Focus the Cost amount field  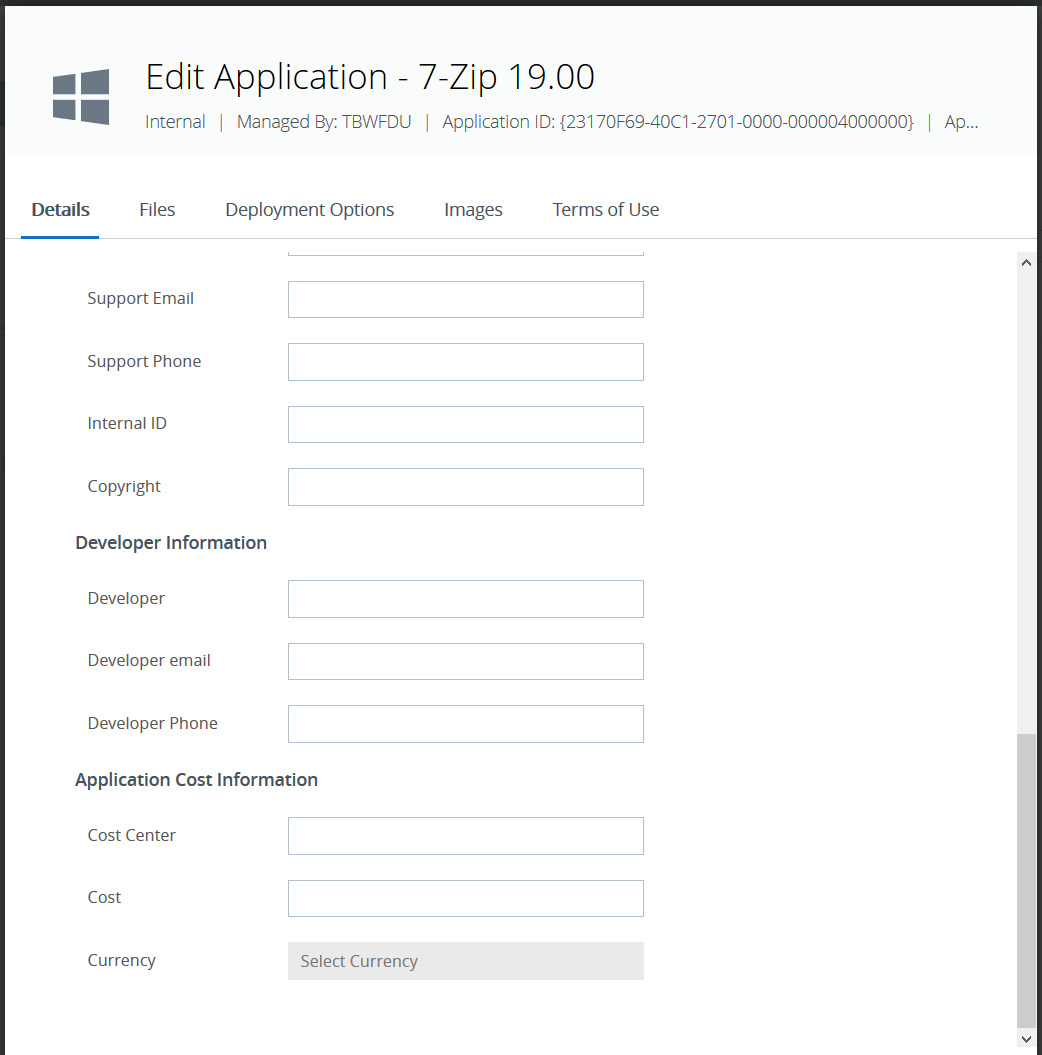point(466,898)
